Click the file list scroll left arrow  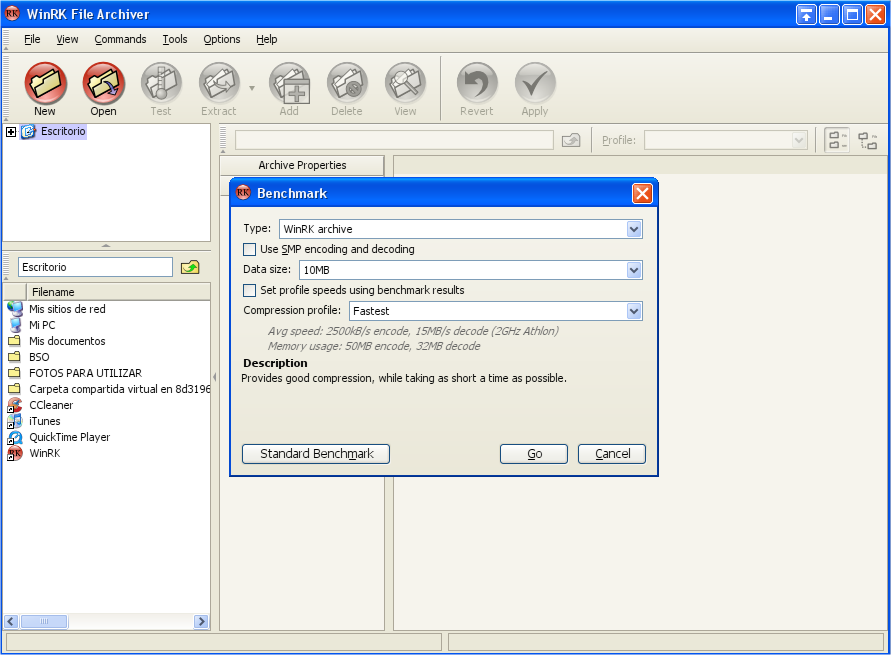click(x=11, y=621)
